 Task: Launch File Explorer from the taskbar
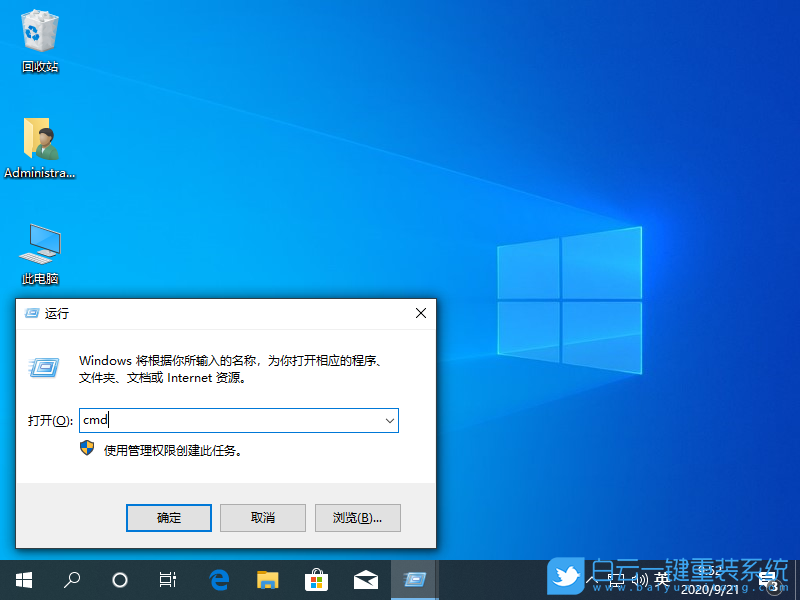click(x=266, y=579)
